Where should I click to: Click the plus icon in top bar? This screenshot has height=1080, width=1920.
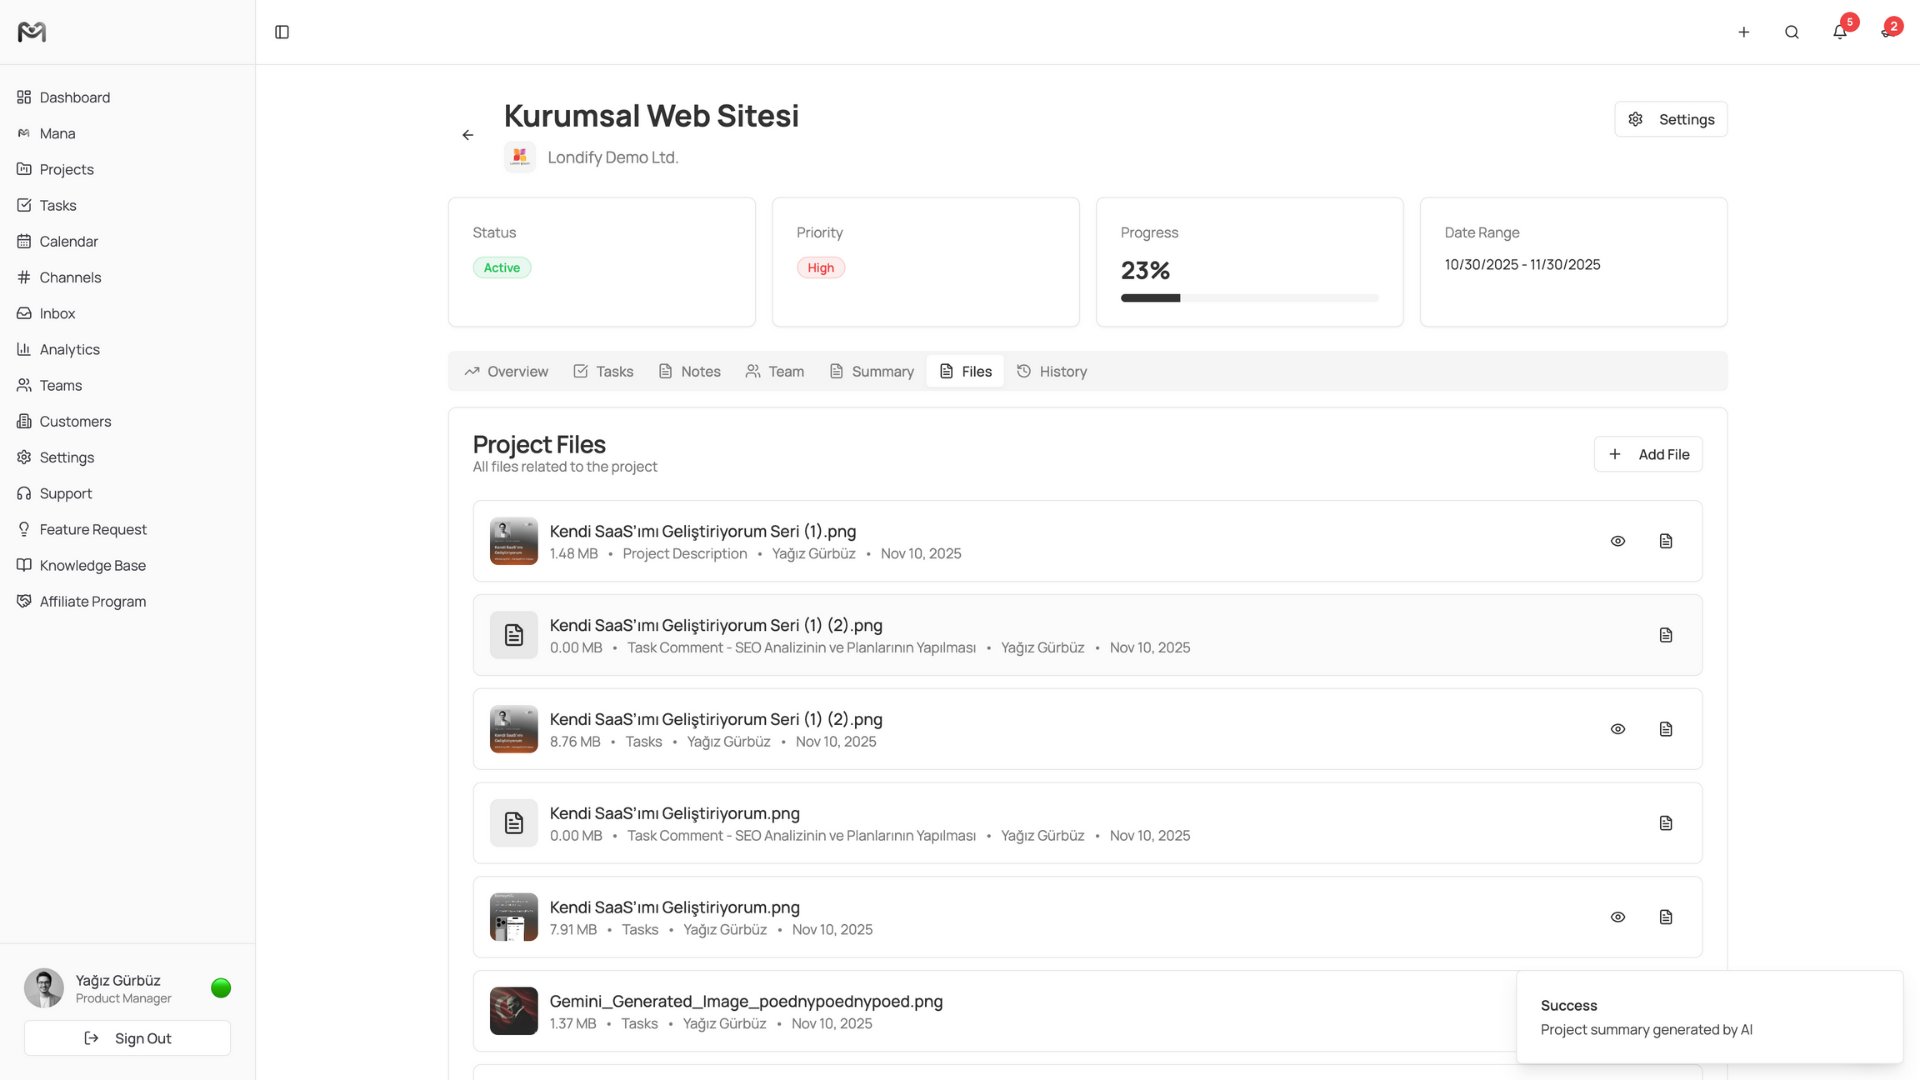pyautogui.click(x=1743, y=32)
